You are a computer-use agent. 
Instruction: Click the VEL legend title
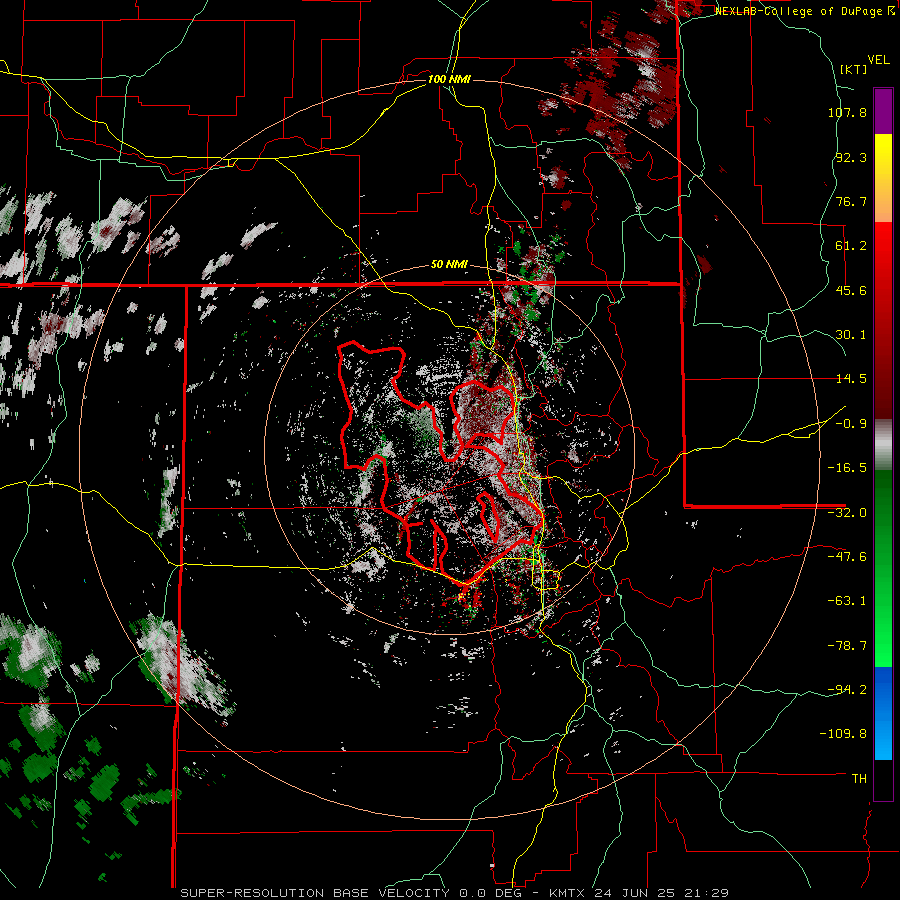coord(878,60)
